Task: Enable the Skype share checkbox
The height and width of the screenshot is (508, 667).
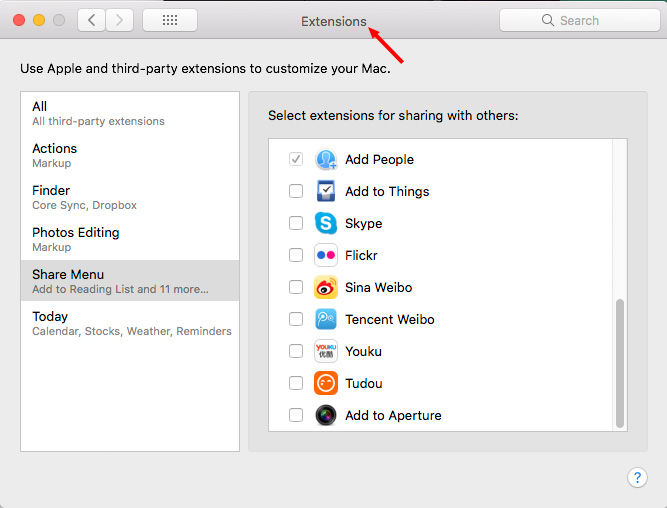Action: tap(296, 223)
